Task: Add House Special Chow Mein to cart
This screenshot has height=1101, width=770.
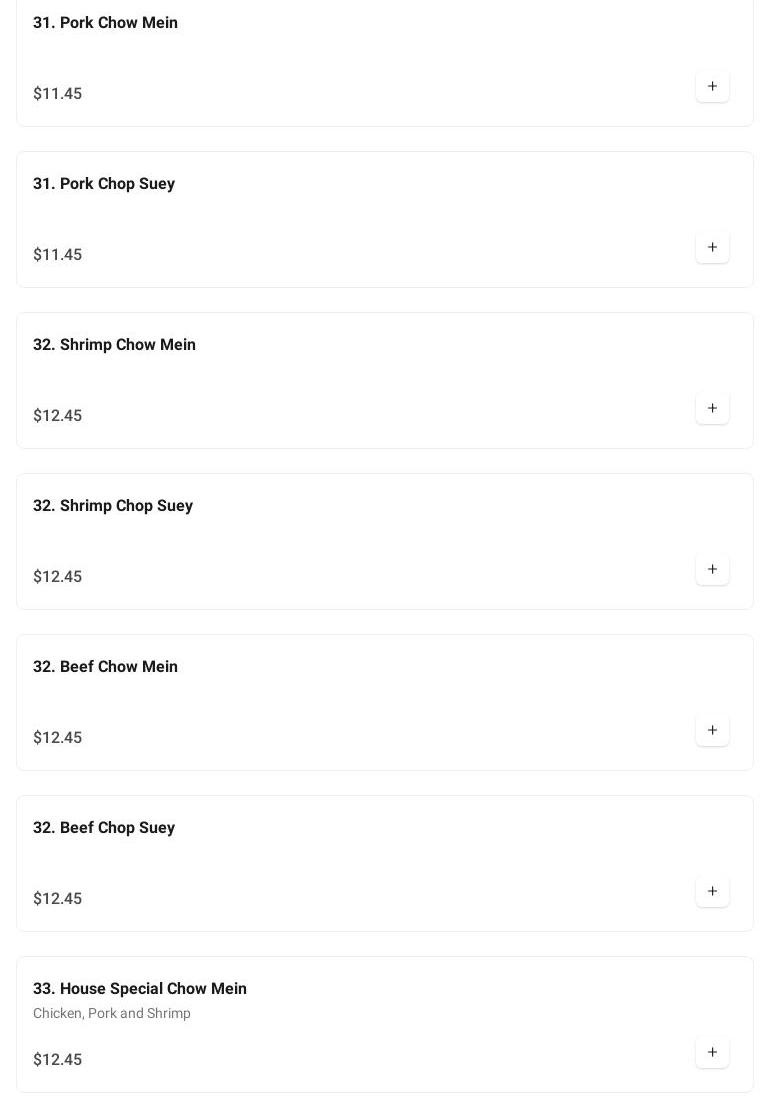Action: pos(712,1053)
